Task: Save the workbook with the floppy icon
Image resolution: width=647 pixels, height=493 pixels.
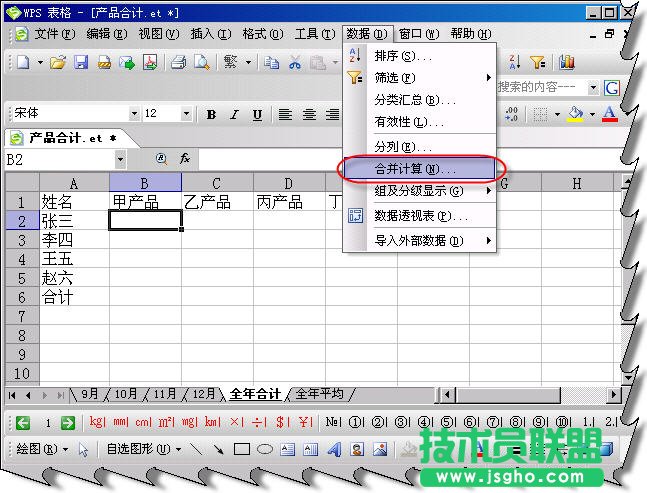Action: coord(81,62)
